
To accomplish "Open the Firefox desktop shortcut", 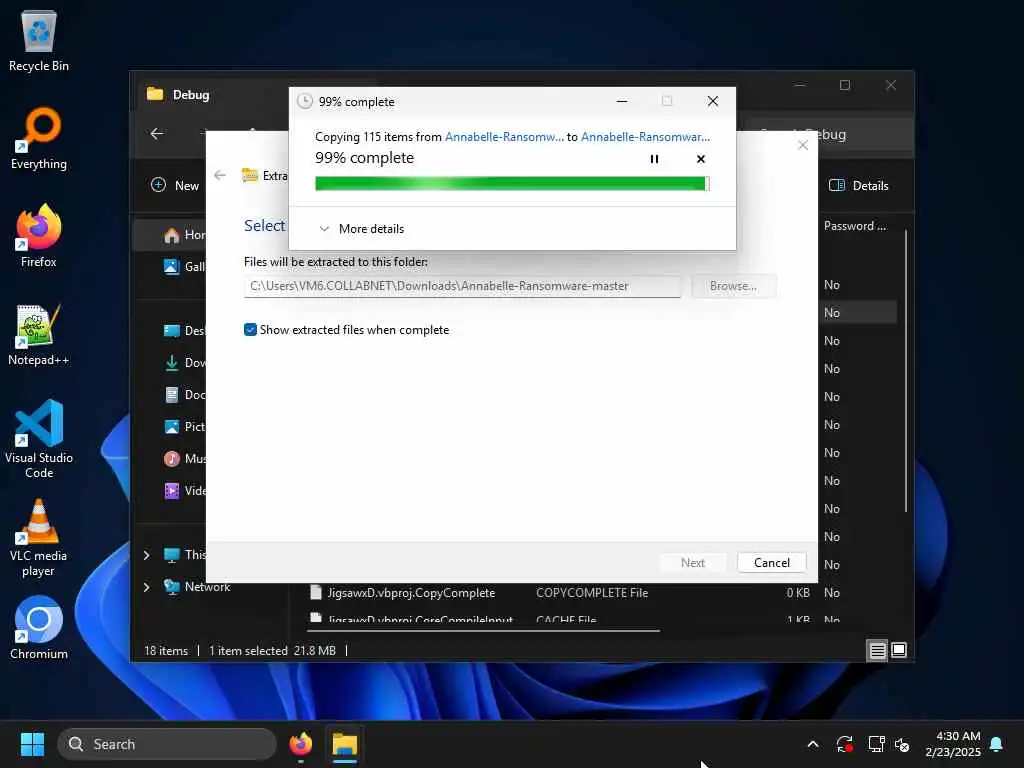I will tap(39, 236).
